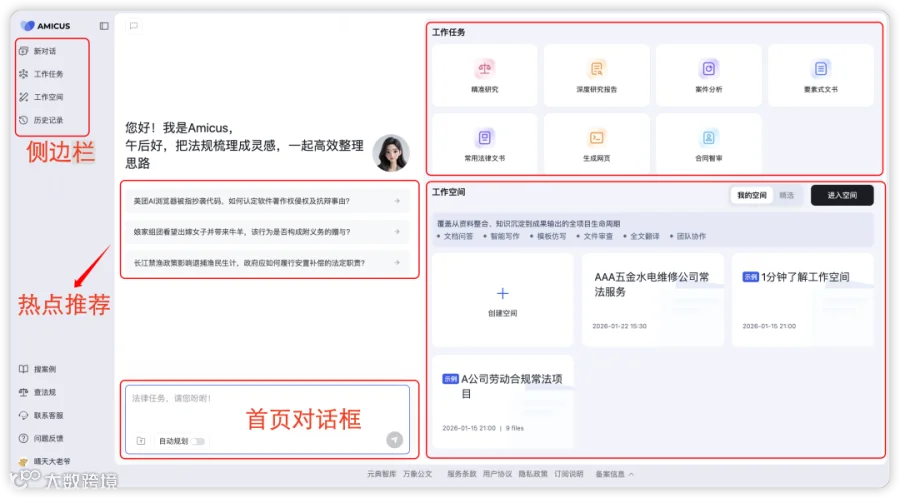Open 工作空间 sidebar pencil icon

[24, 97]
